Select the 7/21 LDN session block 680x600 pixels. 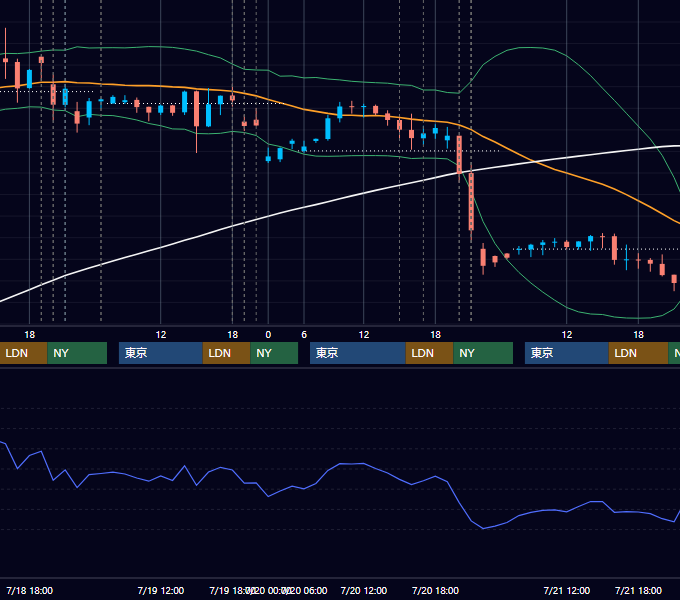coord(638,353)
